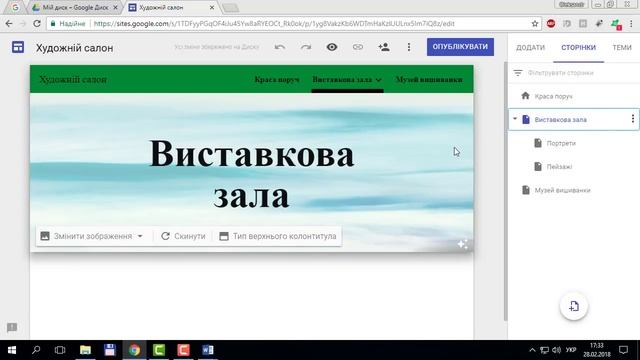The width and height of the screenshot is (640, 360).
Task: Click the red adblock extension icon
Action: (x=551, y=24)
